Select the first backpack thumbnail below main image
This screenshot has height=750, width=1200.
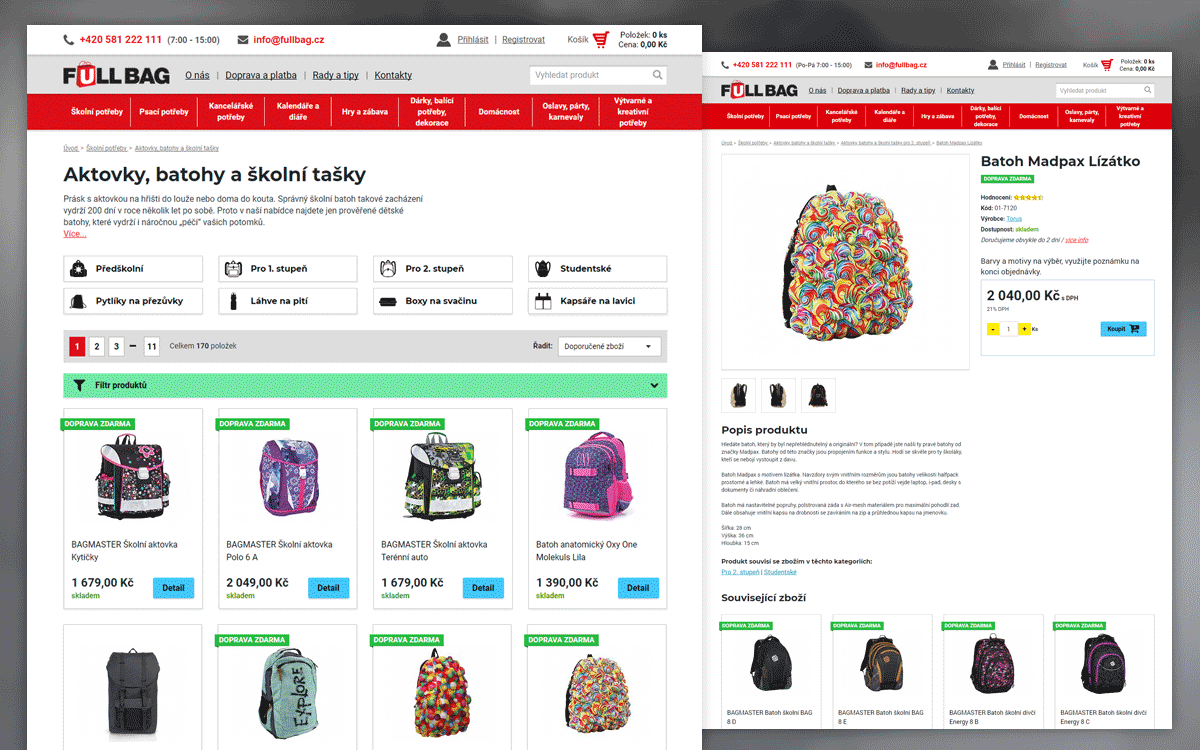coord(739,395)
